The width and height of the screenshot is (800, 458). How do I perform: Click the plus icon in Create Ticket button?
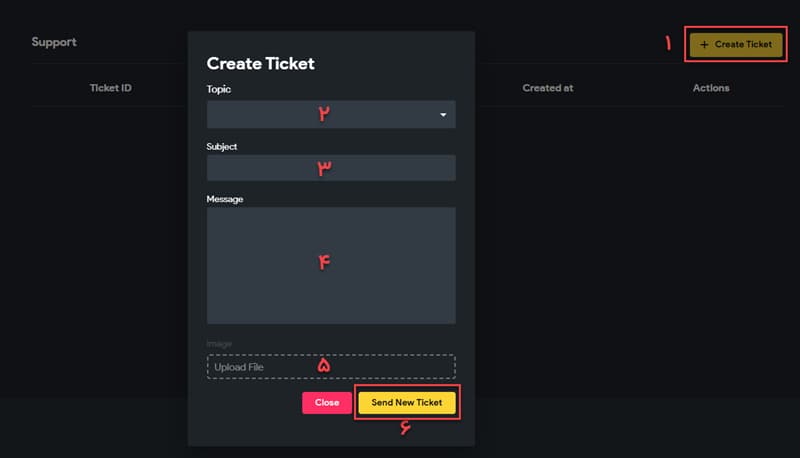click(x=704, y=45)
